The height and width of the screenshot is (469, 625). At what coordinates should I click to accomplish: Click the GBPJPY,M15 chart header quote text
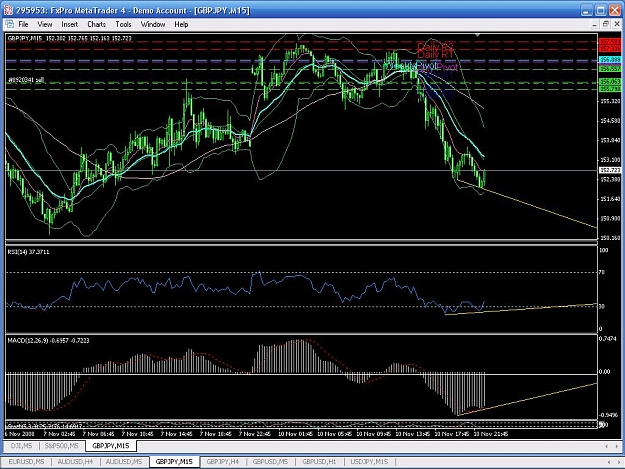point(69,38)
